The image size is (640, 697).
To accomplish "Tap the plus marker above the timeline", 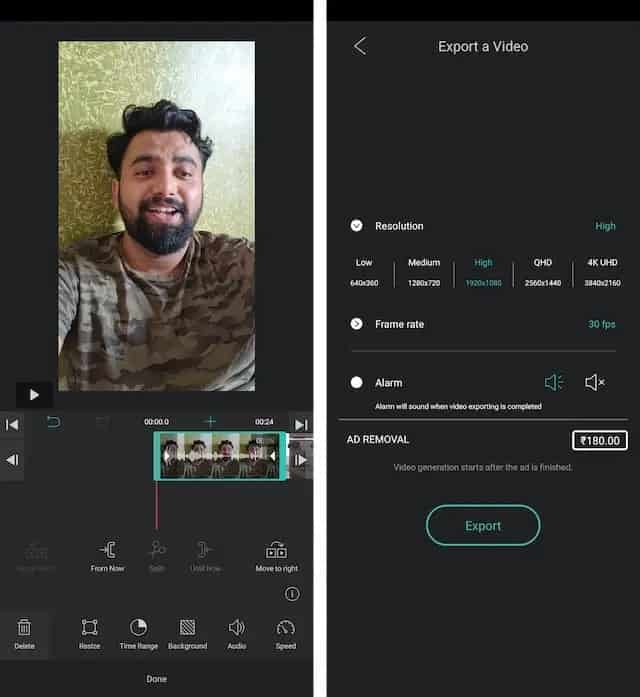I will [211, 421].
